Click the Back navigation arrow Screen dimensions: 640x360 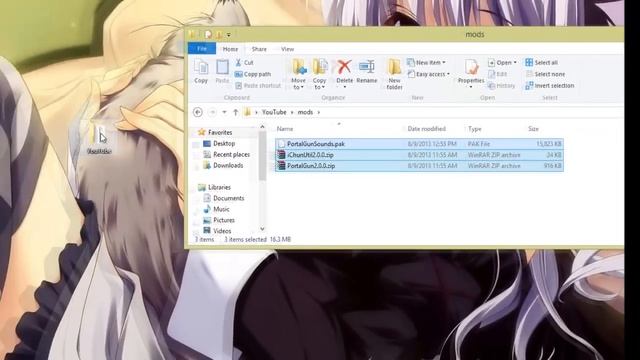[198, 112]
